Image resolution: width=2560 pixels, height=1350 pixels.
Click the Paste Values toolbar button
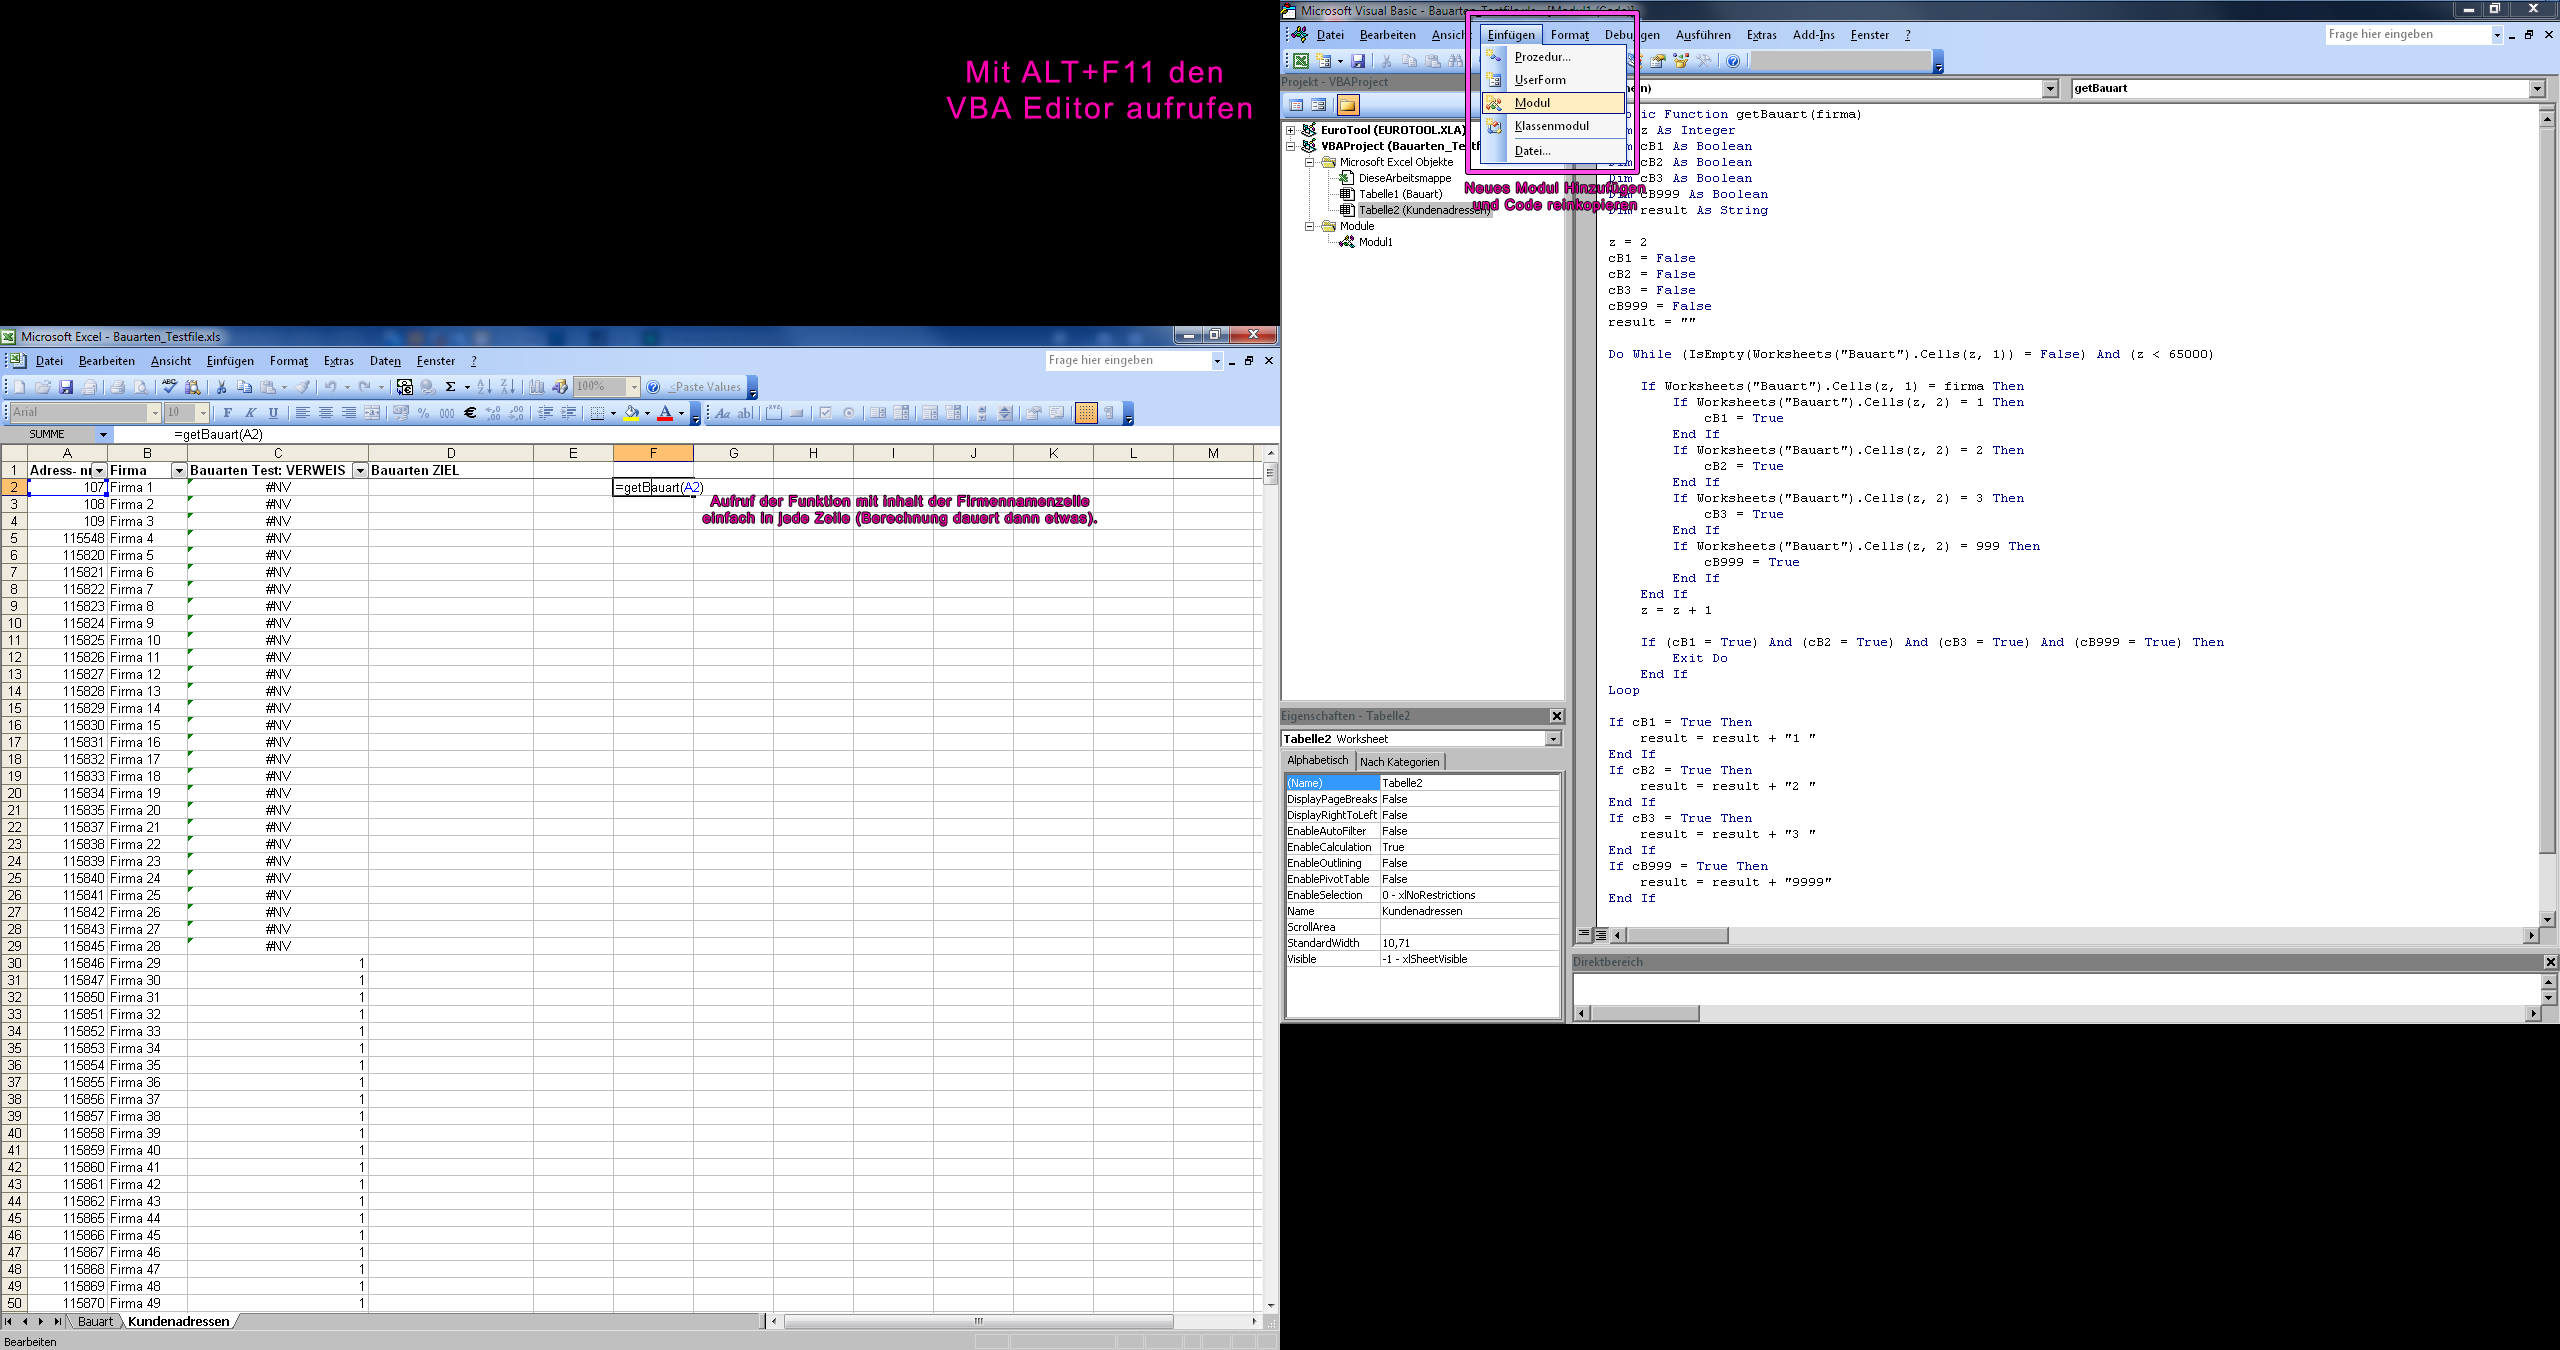click(704, 387)
